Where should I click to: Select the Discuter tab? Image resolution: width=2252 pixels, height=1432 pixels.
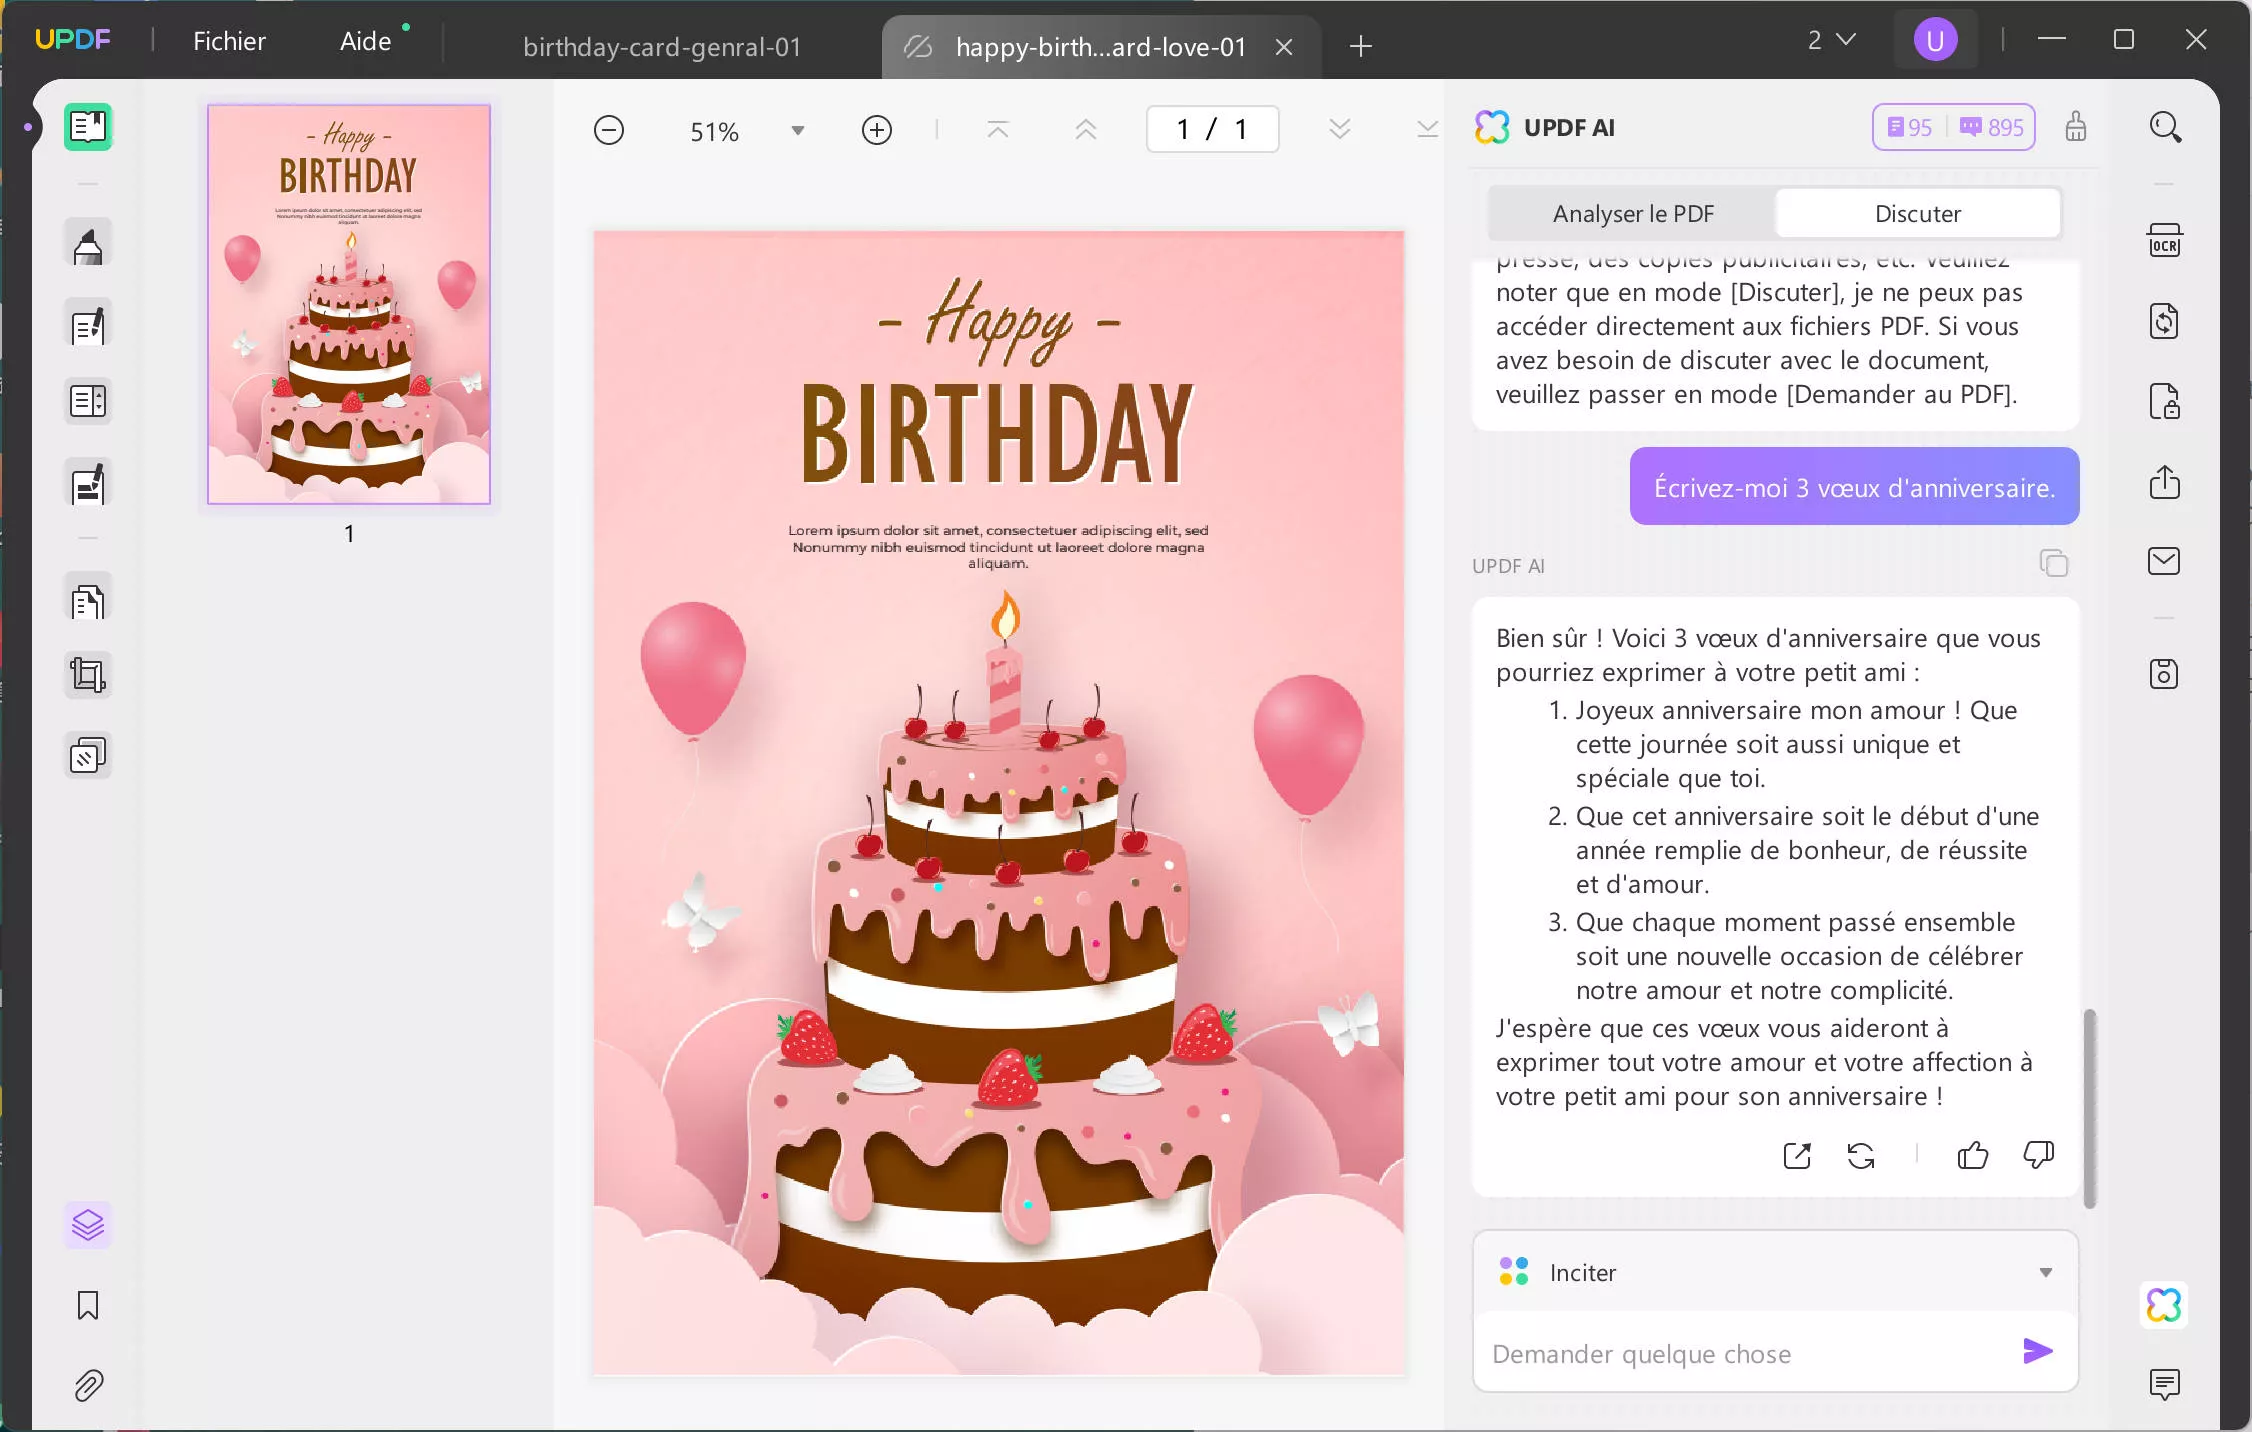click(x=1918, y=214)
